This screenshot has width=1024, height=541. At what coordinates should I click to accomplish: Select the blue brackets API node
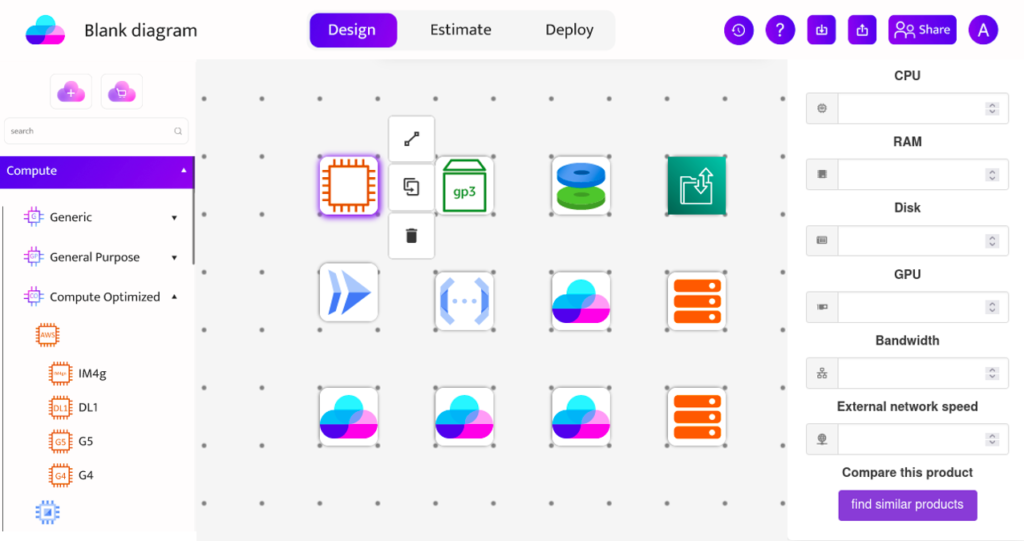coord(464,301)
